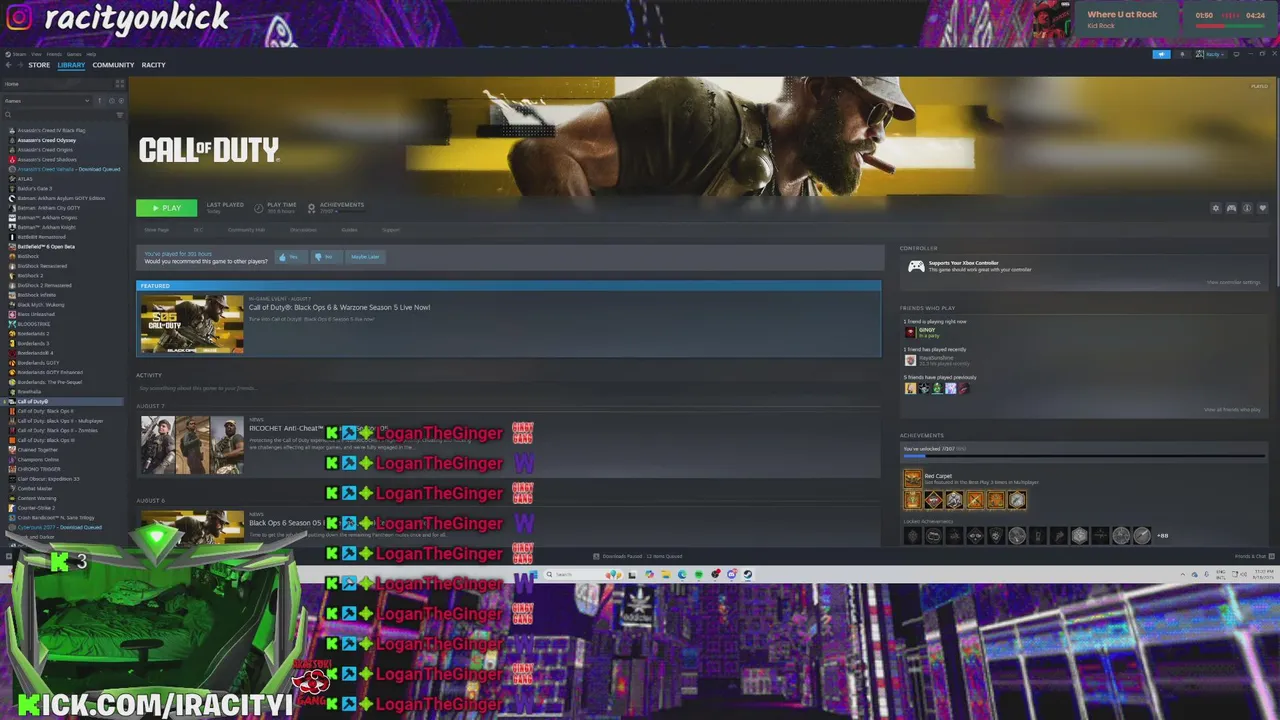Open the Store tab

(x=39, y=65)
